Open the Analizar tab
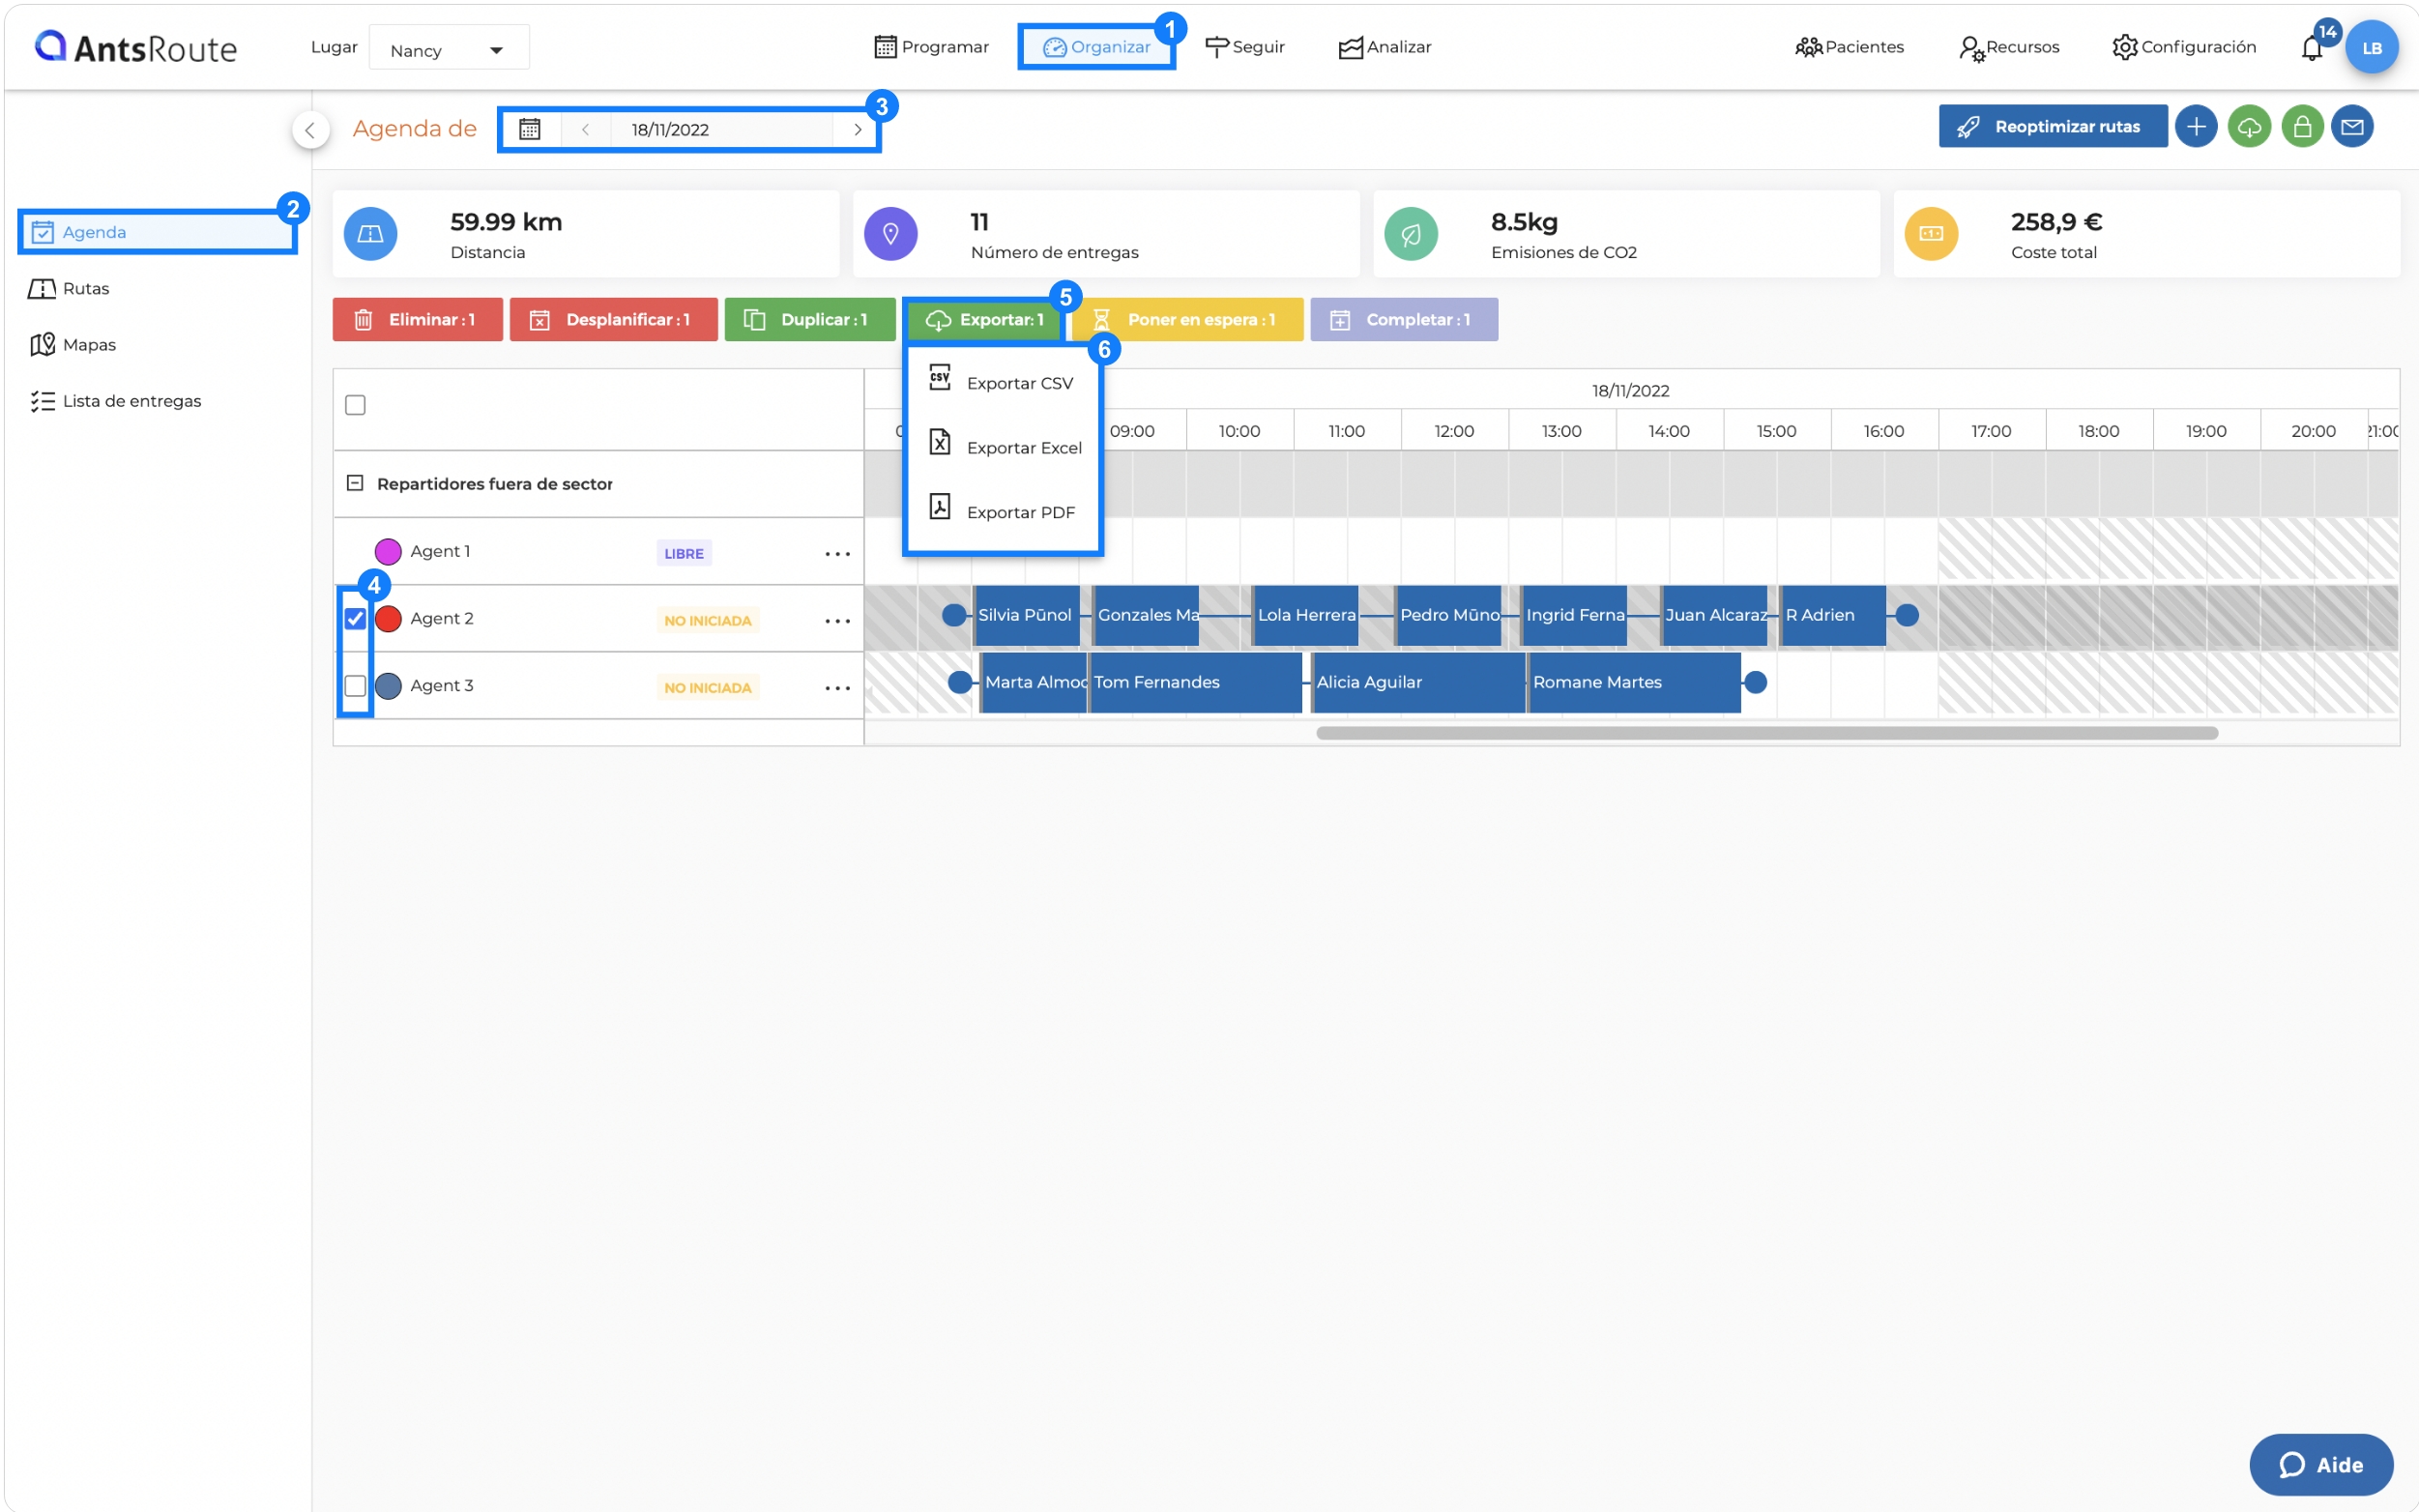This screenshot has width=2419, height=1512. coord(1385,47)
